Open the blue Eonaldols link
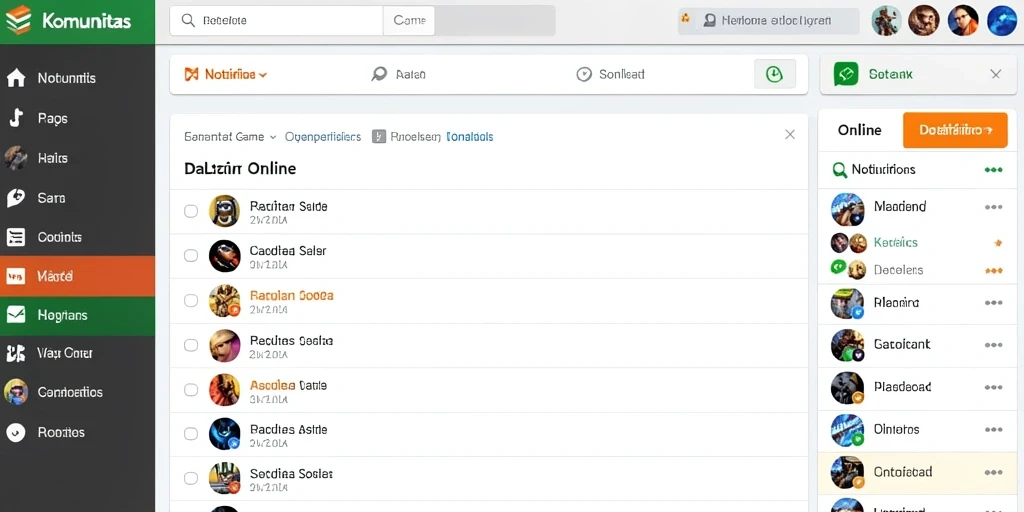Screen dimensions: 1024x512 tap(470, 136)
